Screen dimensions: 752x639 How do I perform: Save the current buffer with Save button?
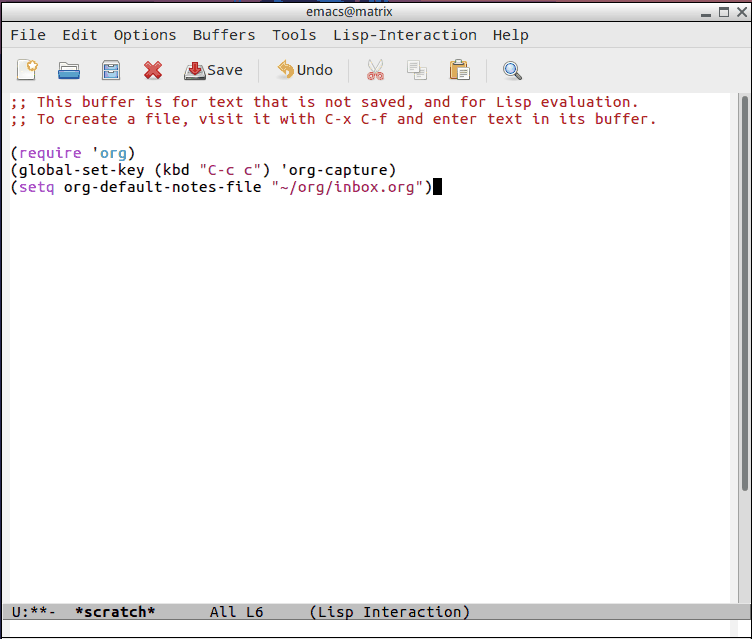pyautogui.click(x=213, y=70)
